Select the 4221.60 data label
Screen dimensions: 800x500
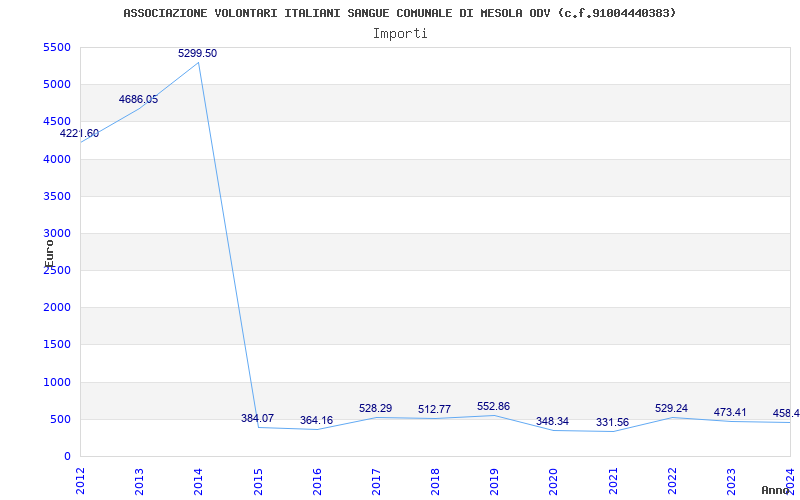[79, 134]
